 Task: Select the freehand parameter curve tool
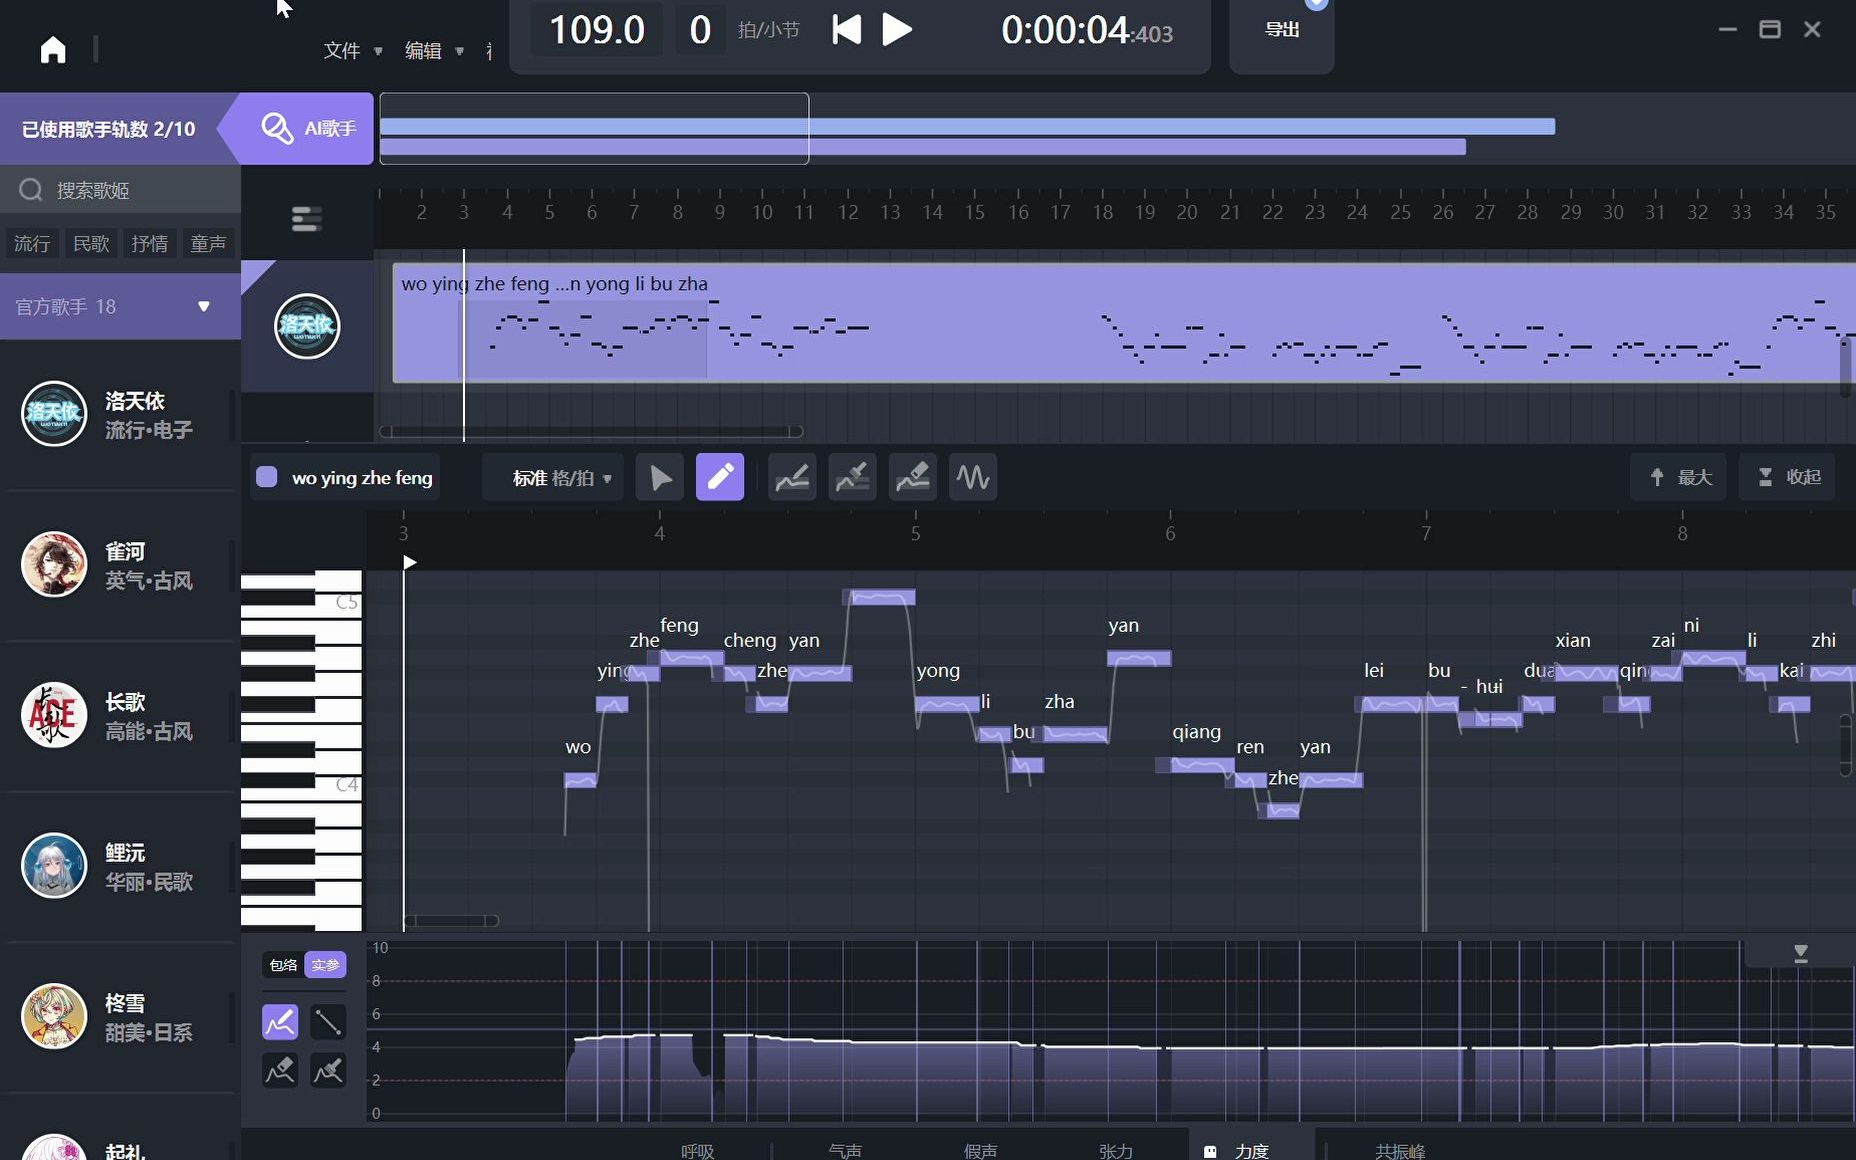tap(280, 1022)
